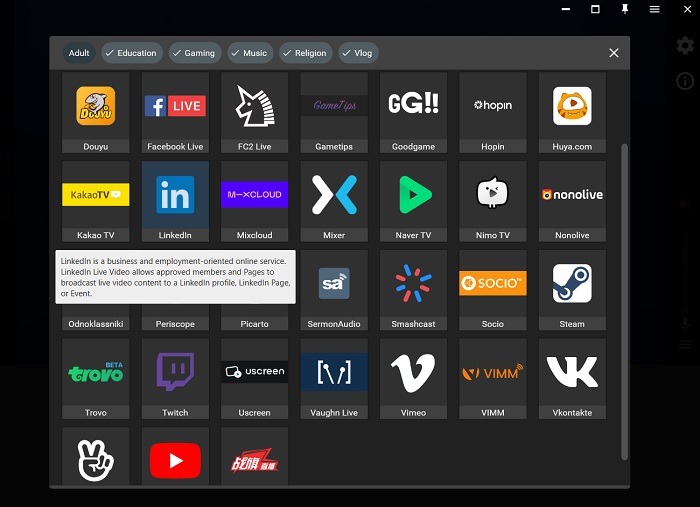700x507 pixels.
Task: Select the Mixer tile
Action: click(334, 201)
